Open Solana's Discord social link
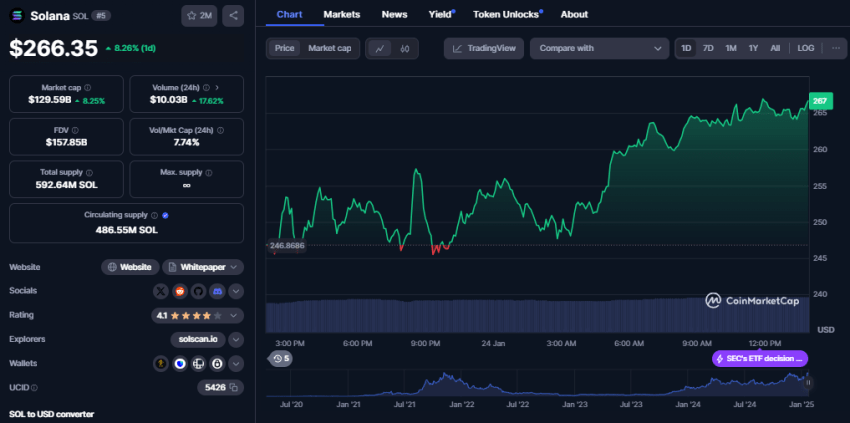 pyautogui.click(x=216, y=291)
